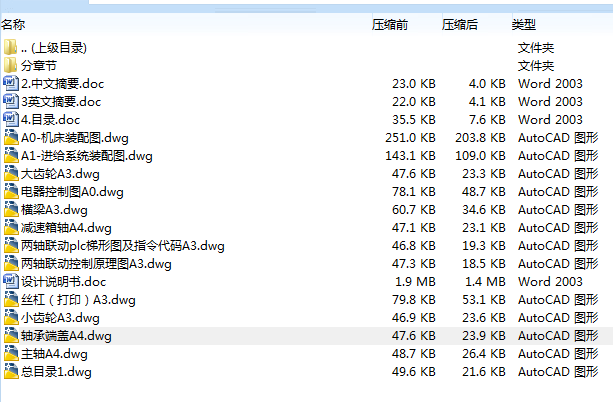Viewport: 613px width, 402px height.
Task: Select file 4.目录.doc
Action: 50,120
